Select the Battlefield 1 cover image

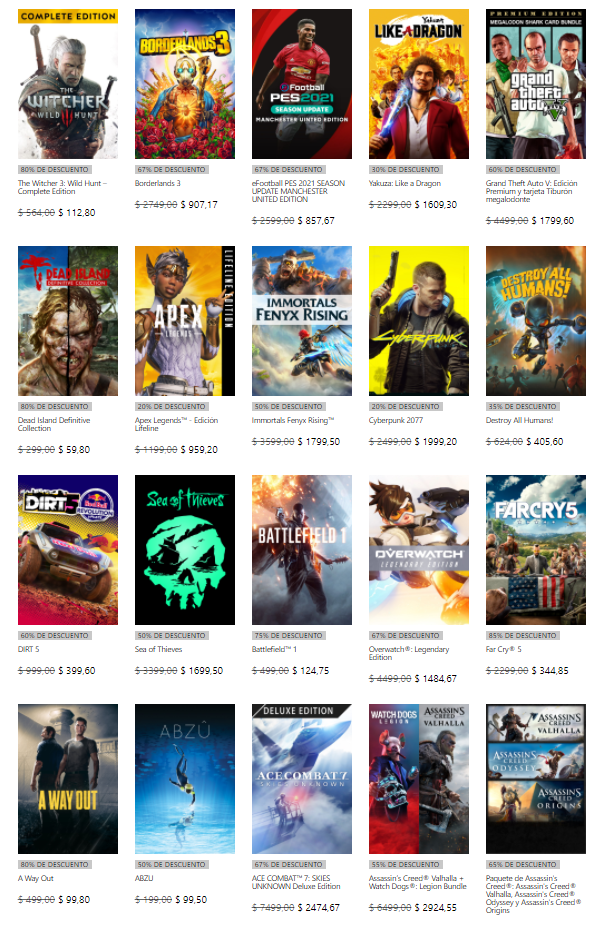pos(301,550)
